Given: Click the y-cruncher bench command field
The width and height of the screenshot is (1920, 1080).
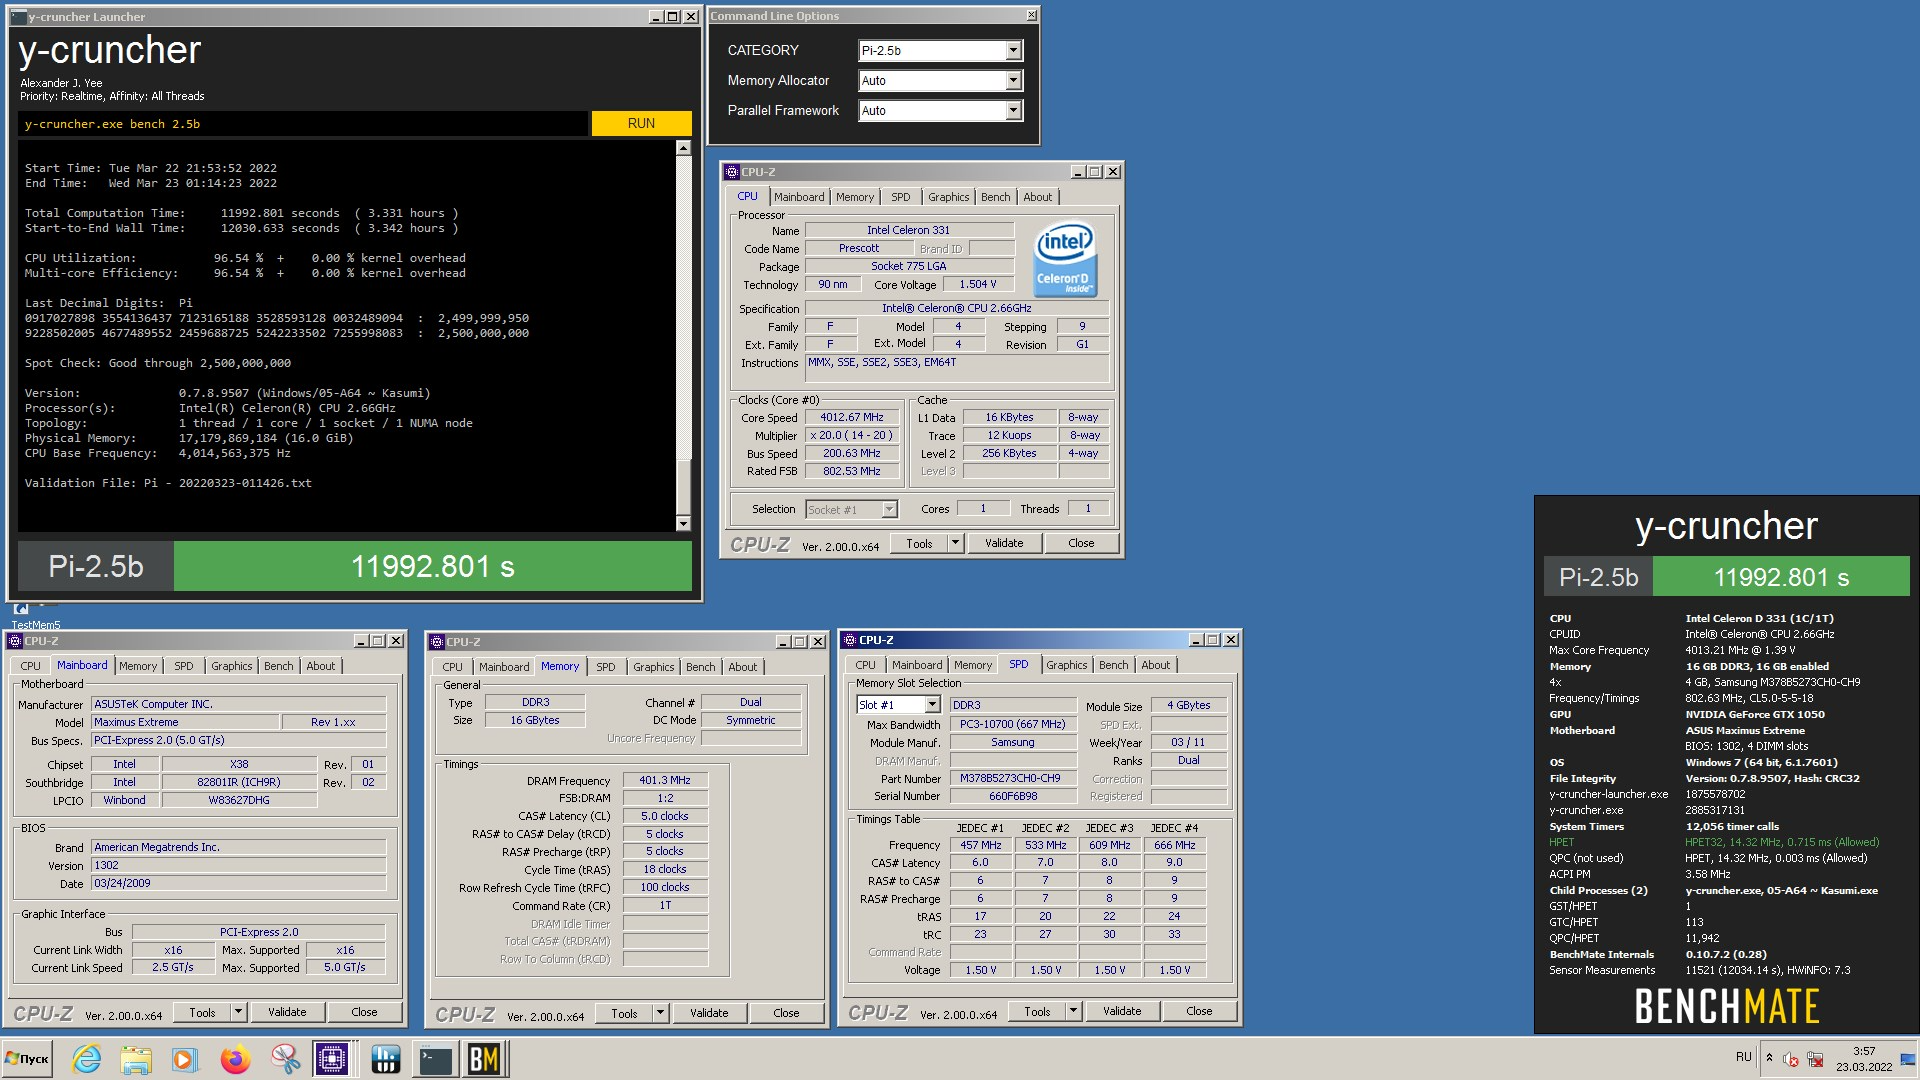Looking at the screenshot, I should click(300, 124).
